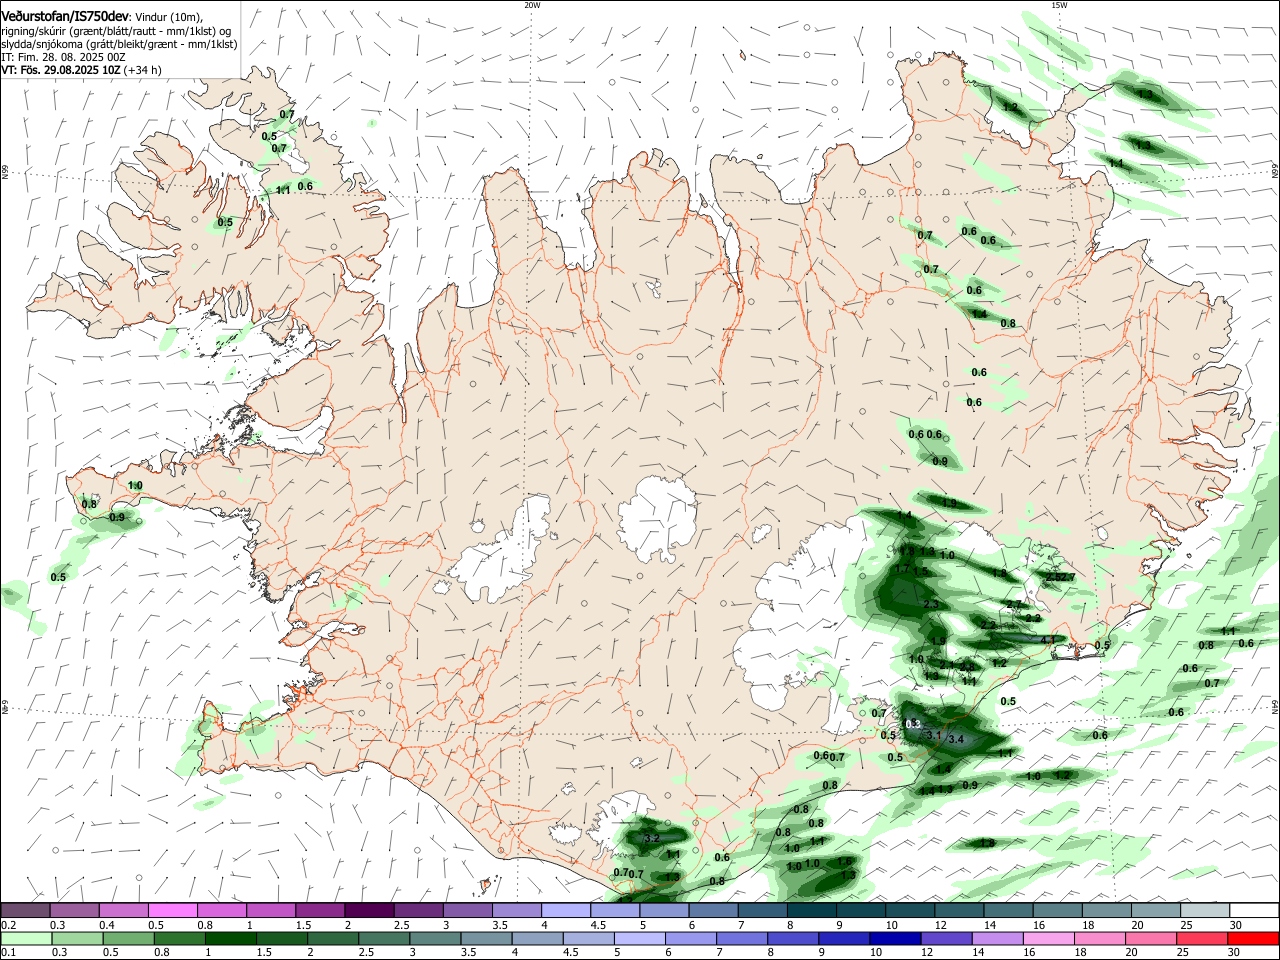This screenshot has width=1280, height=960.
Task: Pick the pale green swatch at lower legend 0.1
Action: [25, 938]
